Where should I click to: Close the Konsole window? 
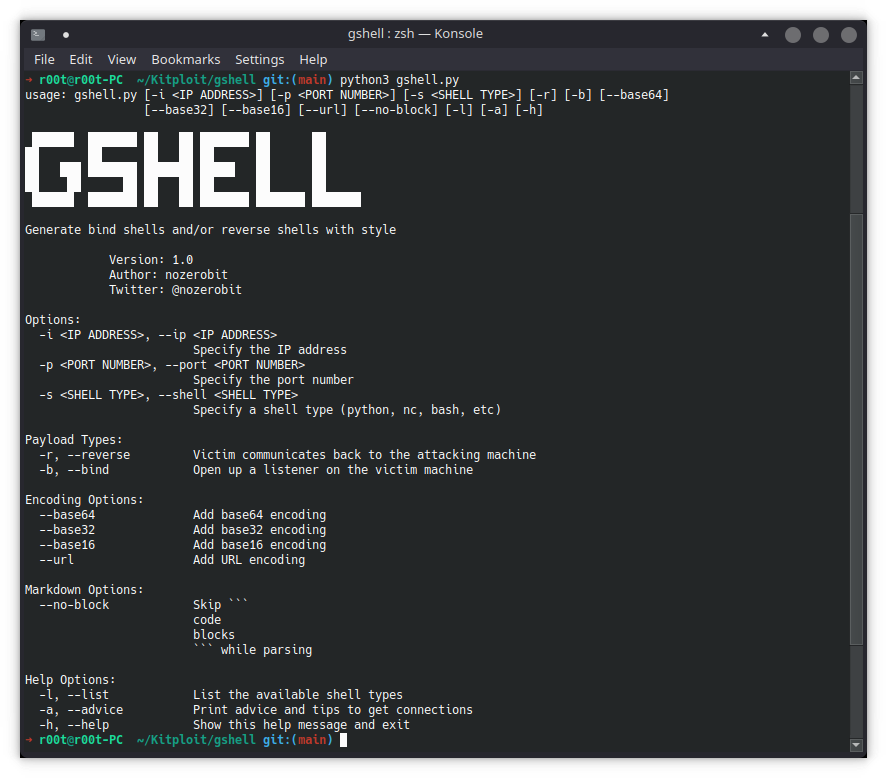point(849,35)
